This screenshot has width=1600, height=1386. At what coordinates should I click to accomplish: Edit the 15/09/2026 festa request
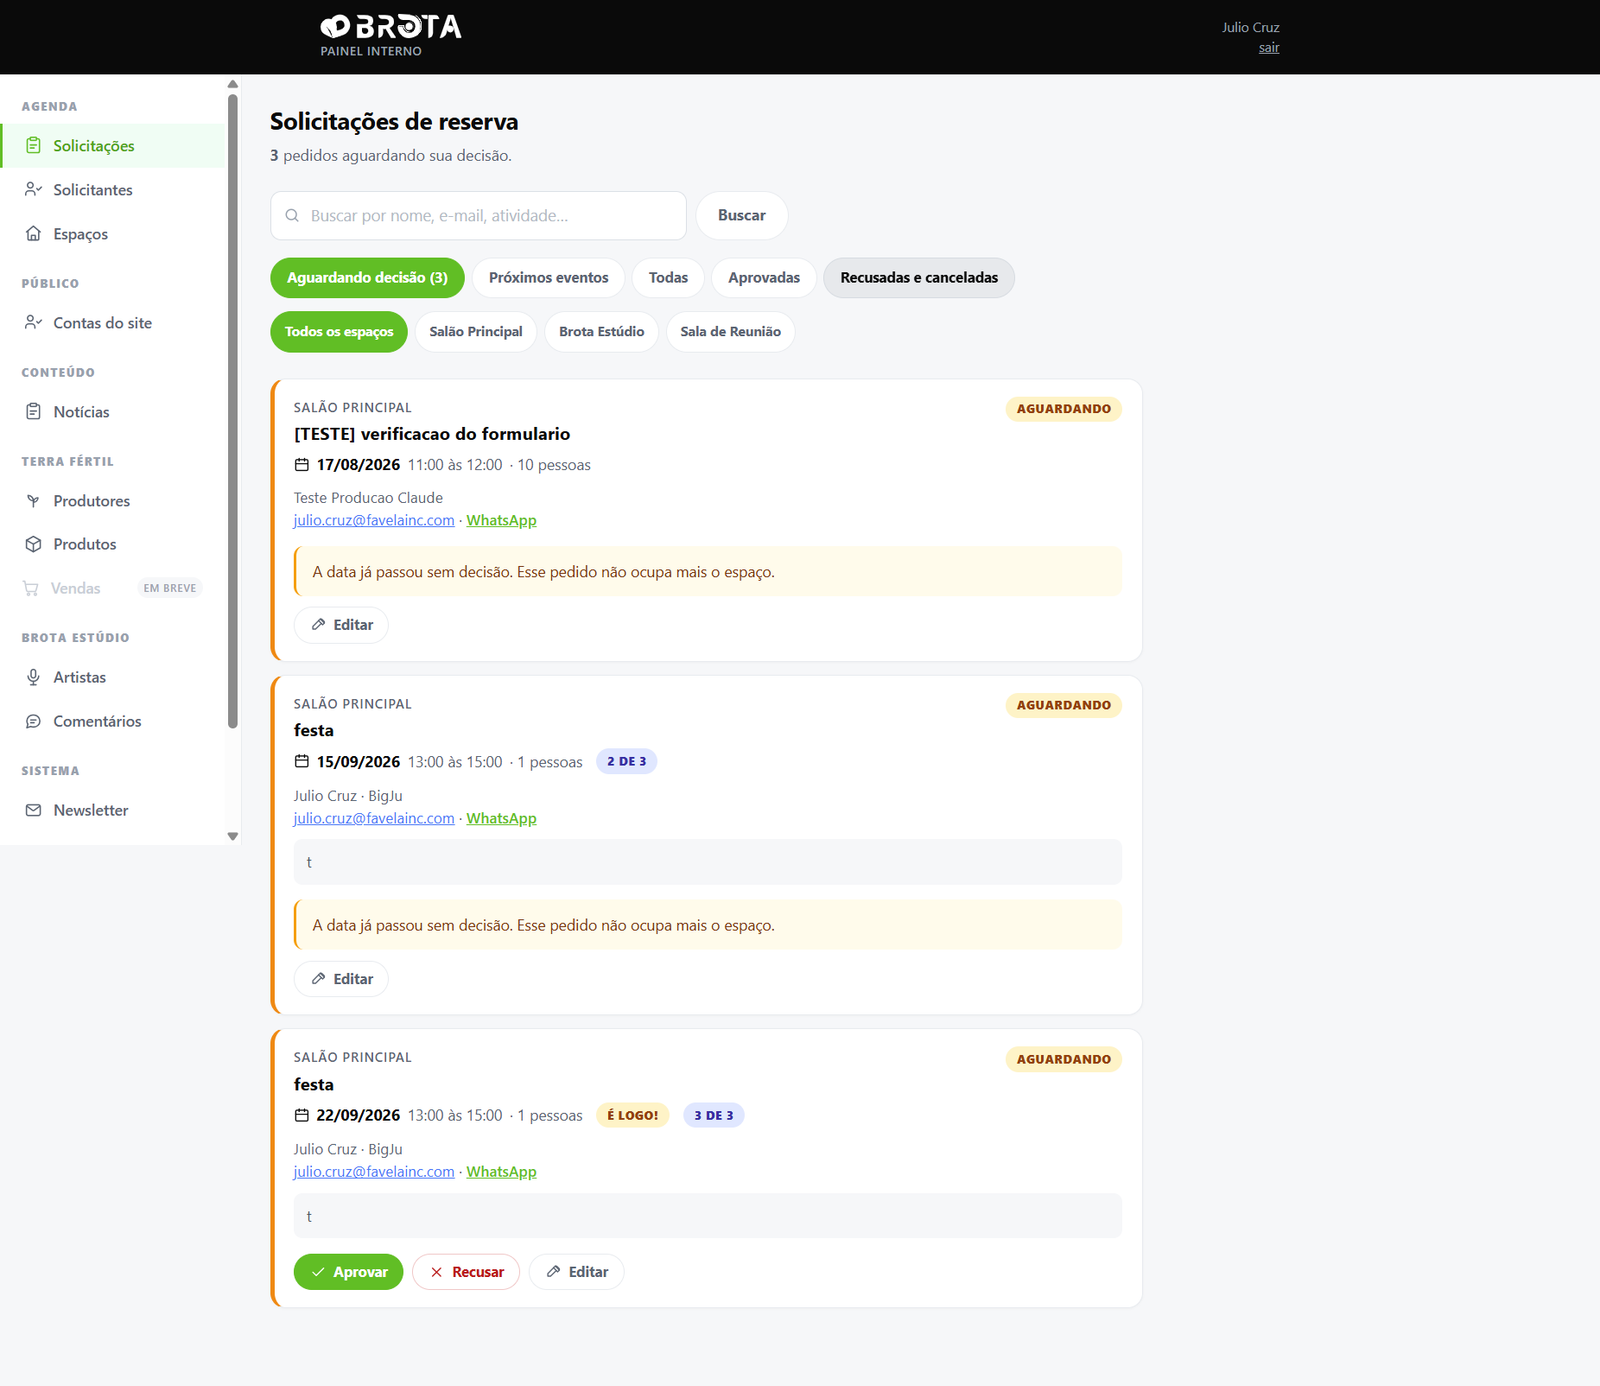(341, 979)
